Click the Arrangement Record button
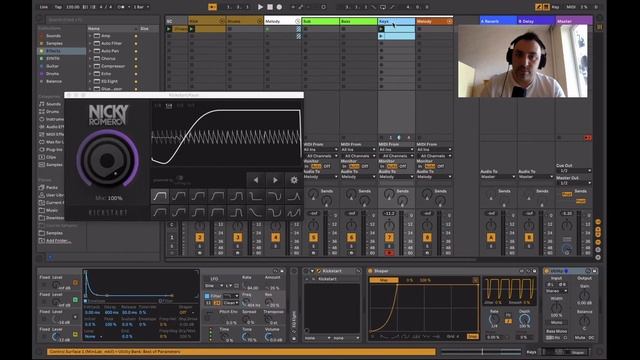640x360 pixels. tap(280, 7)
